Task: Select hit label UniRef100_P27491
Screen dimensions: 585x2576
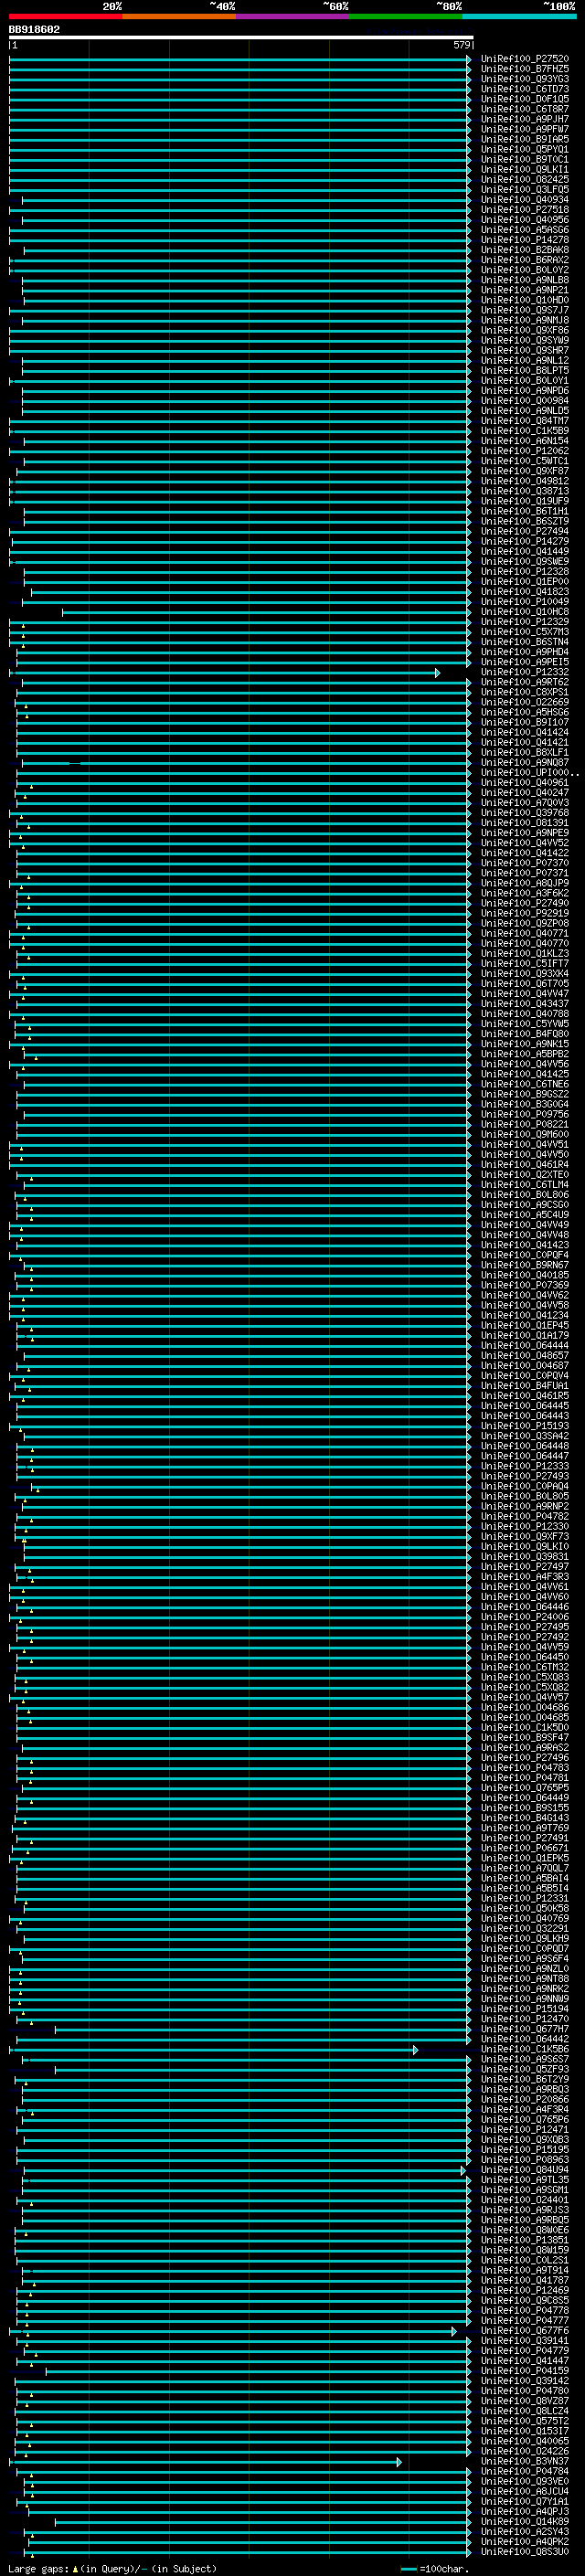Action: (x=525, y=1838)
